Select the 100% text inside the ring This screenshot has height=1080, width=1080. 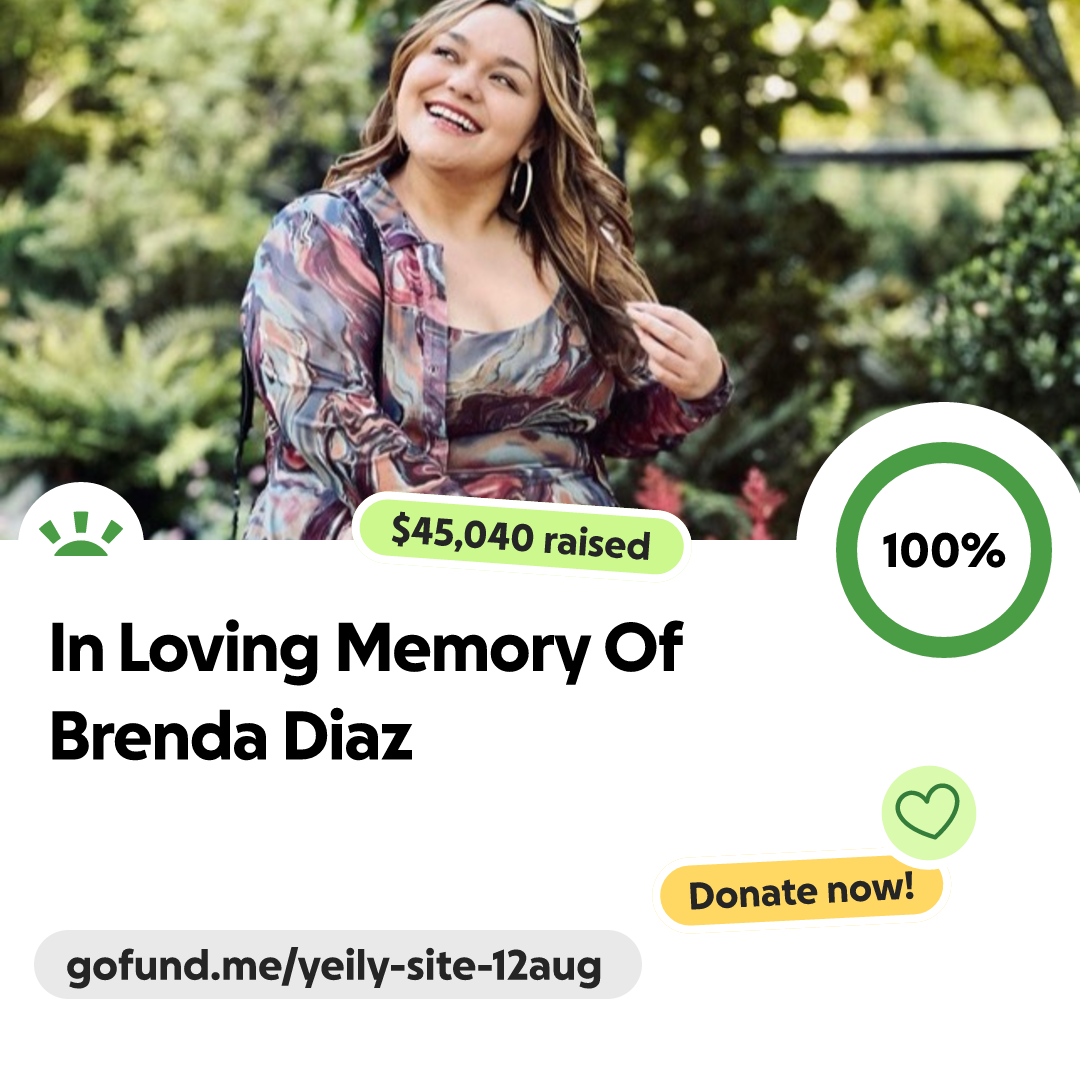[944, 550]
